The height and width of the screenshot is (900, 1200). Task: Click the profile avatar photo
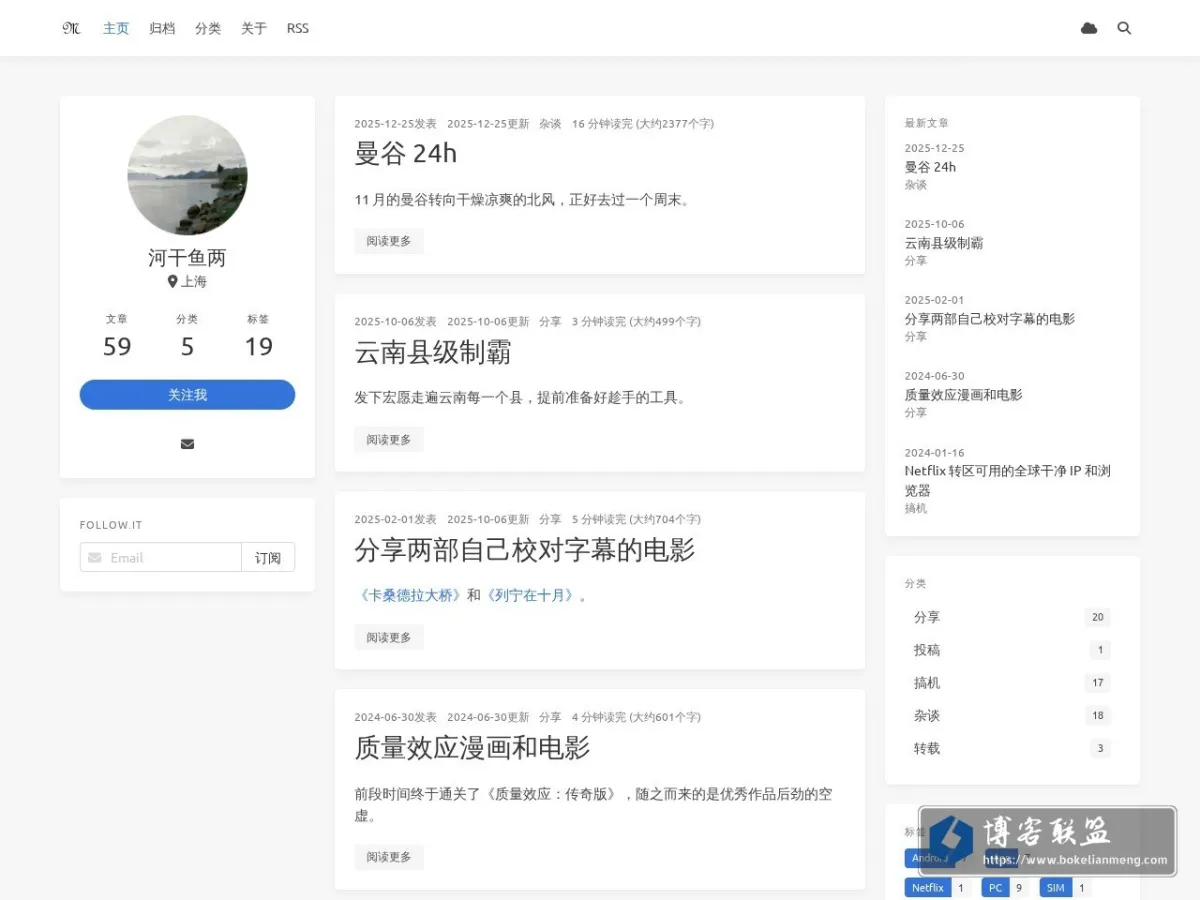click(187, 175)
